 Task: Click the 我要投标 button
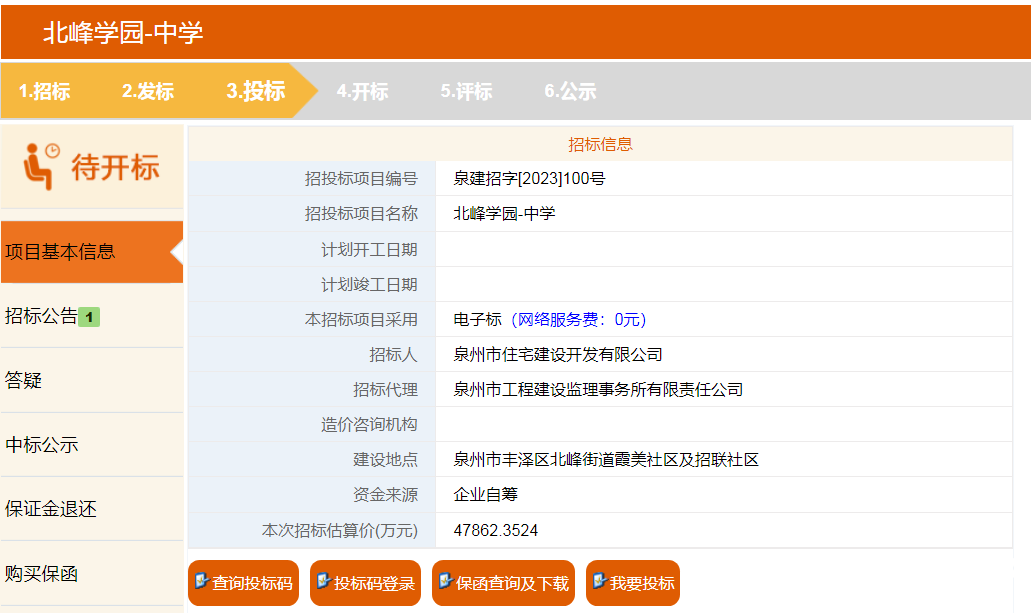click(x=633, y=583)
